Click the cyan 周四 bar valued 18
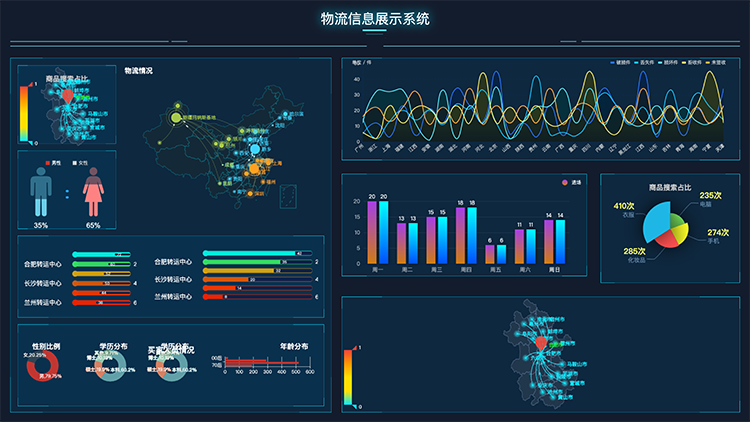750x422 pixels. pyautogui.click(x=472, y=235)
